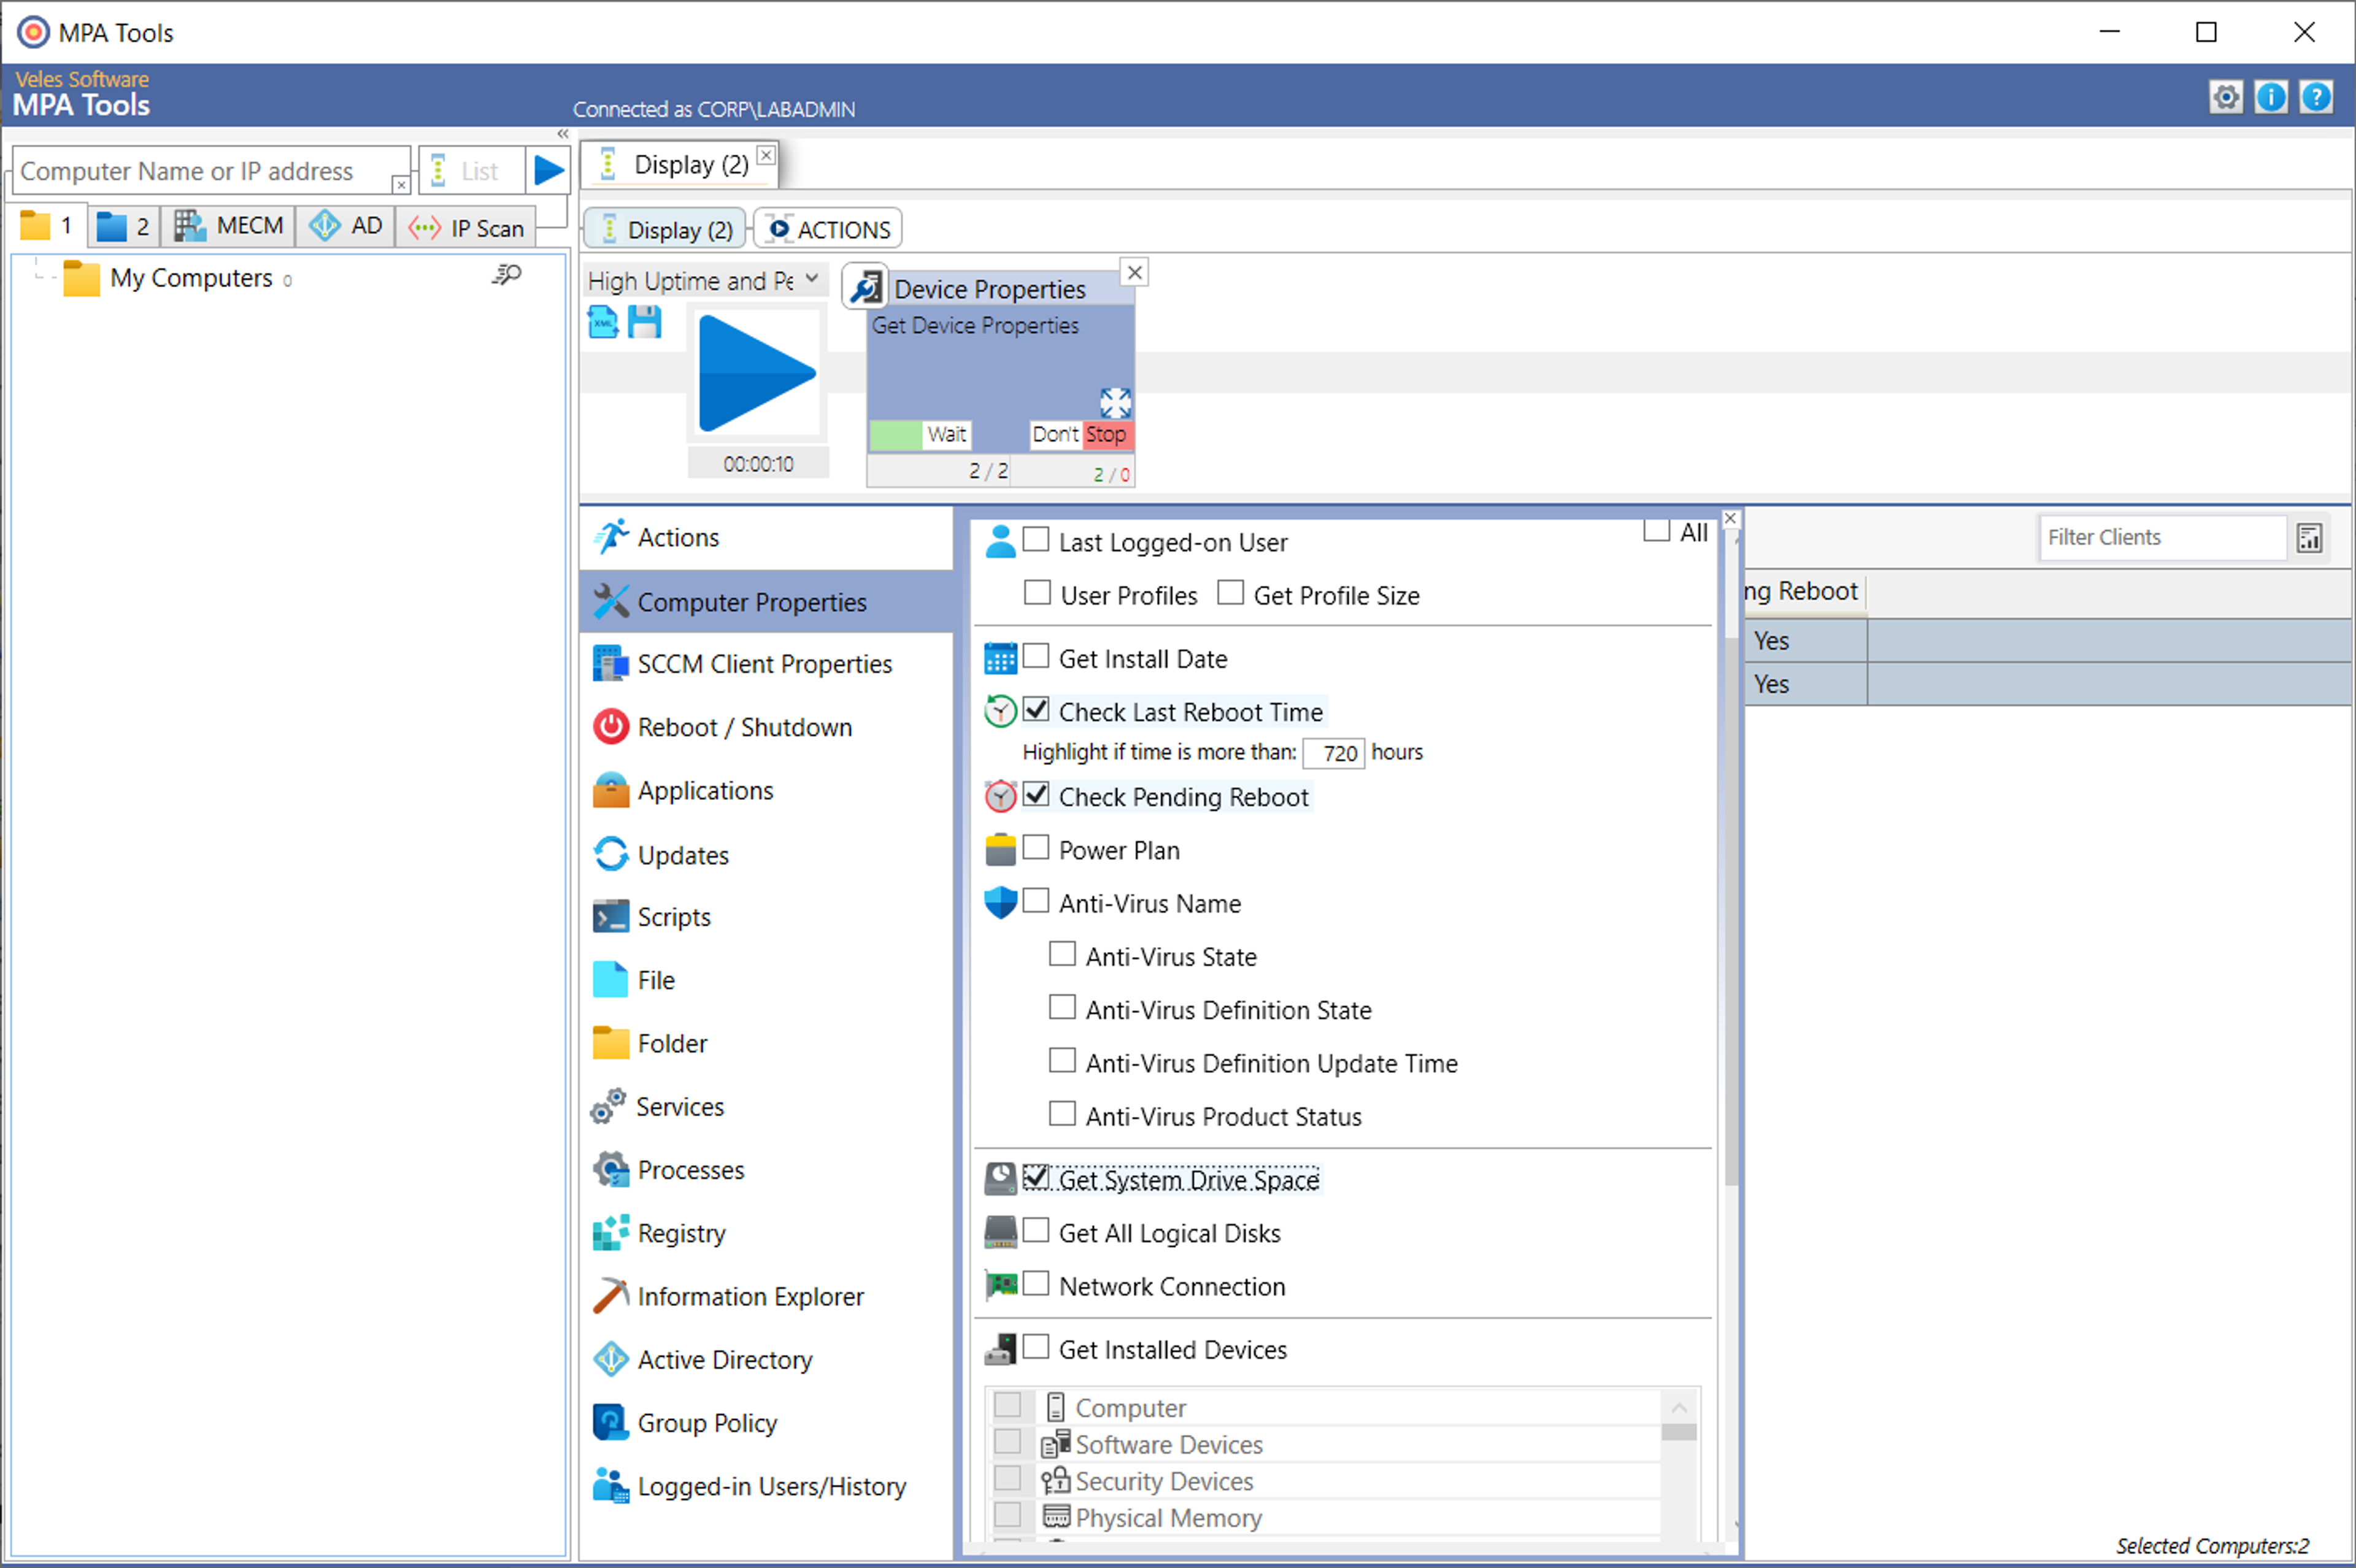Enable User Profiles checkbox

[1037, 593]
